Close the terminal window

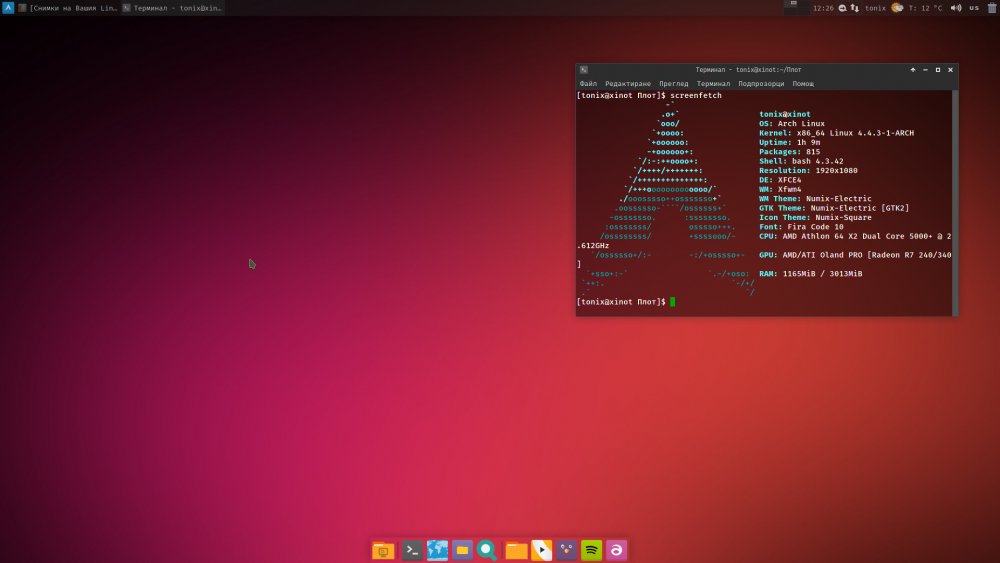coord(950,70)
